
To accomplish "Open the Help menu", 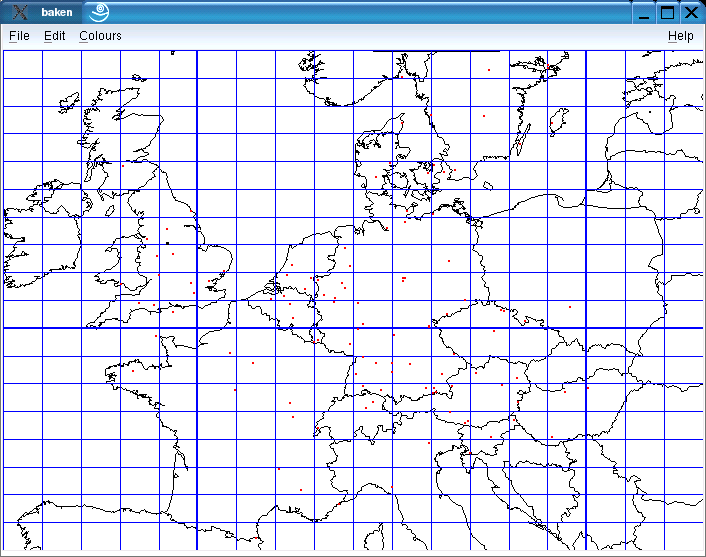I will coord(680,36).
